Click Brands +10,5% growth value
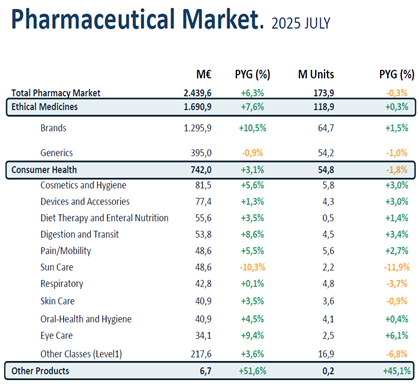 tap(252, 128)
